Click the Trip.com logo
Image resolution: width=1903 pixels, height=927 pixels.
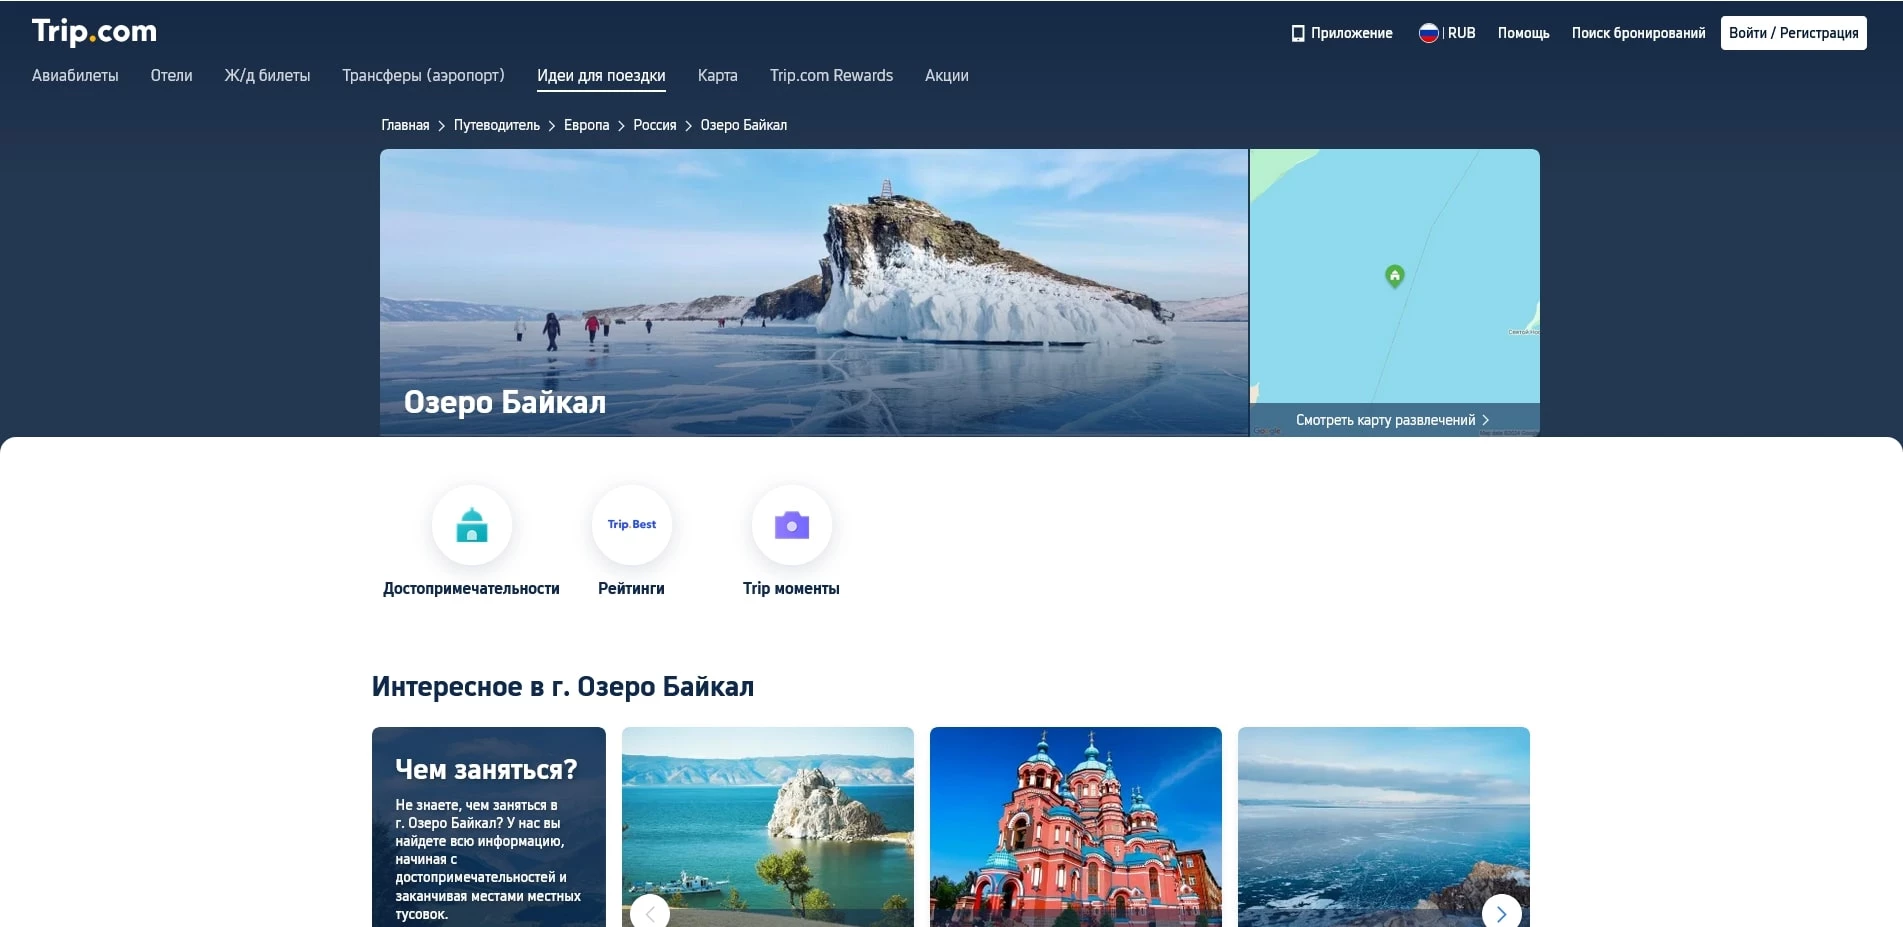click(94, 32)
